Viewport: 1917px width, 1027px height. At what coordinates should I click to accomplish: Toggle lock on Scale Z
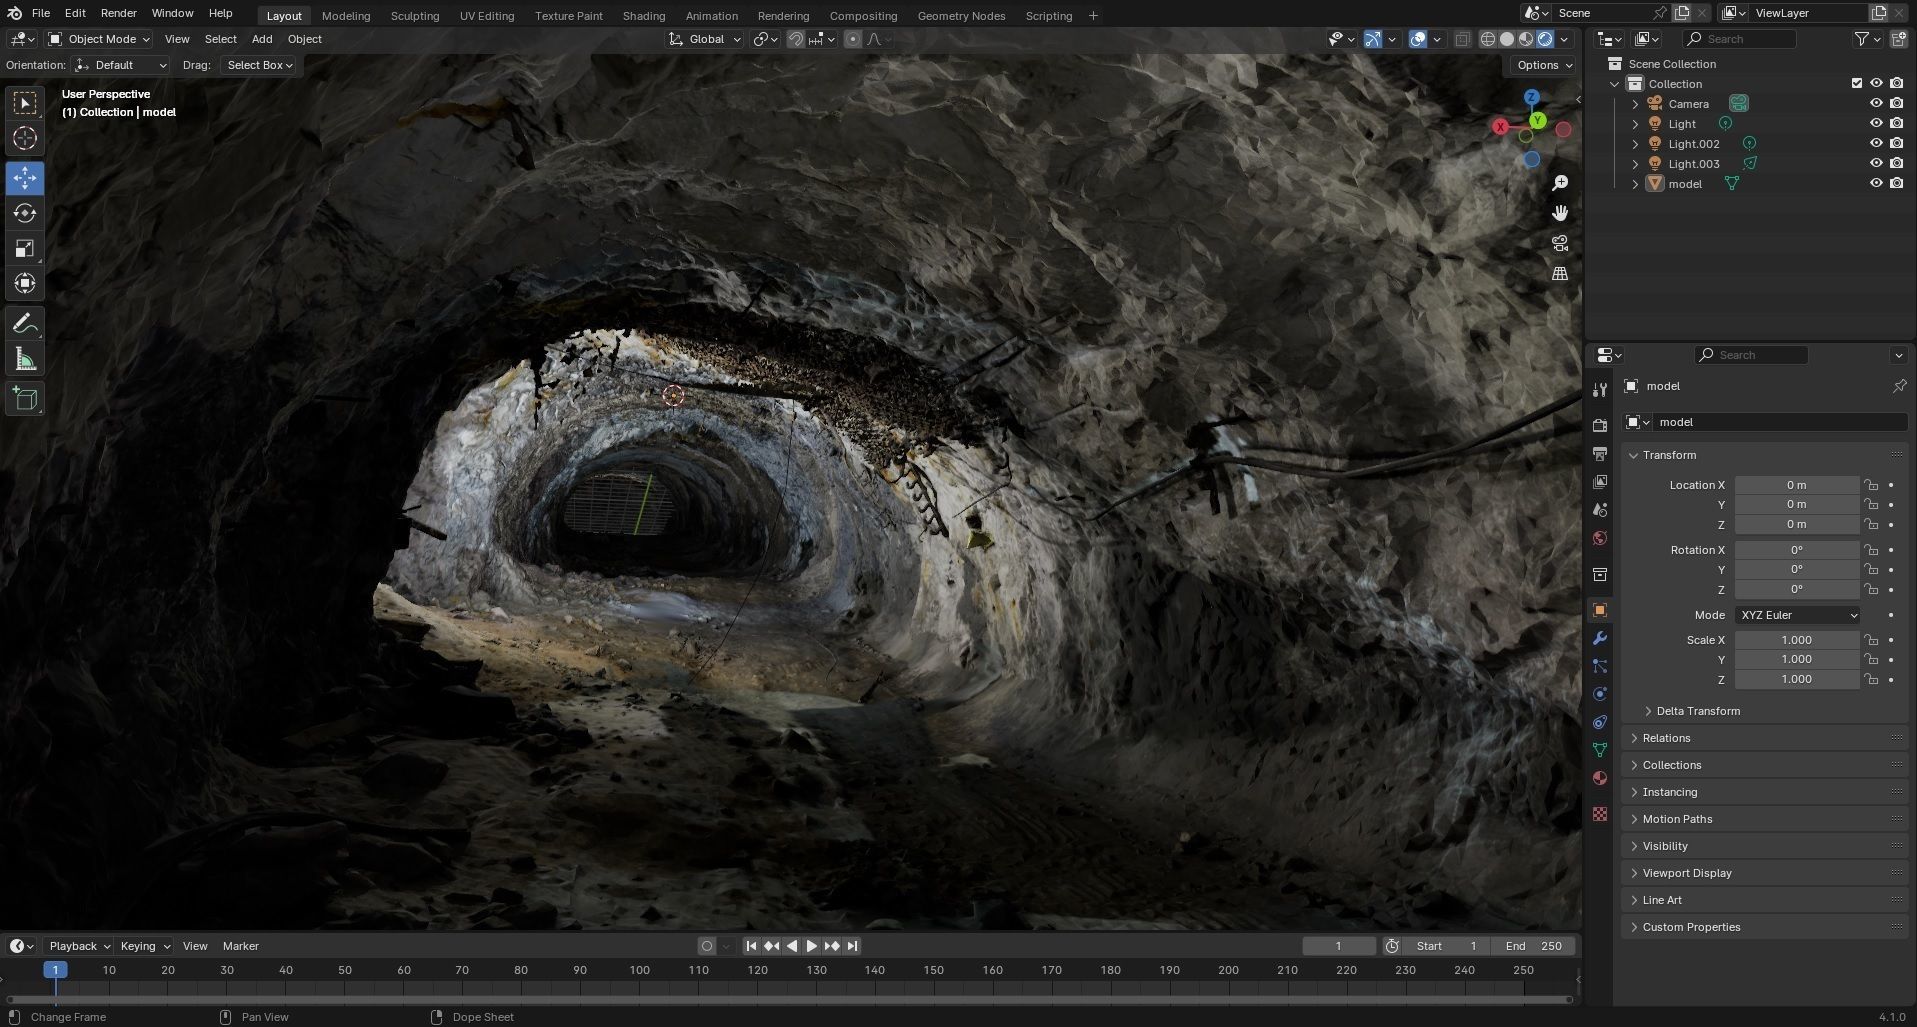coord(1870,679)
